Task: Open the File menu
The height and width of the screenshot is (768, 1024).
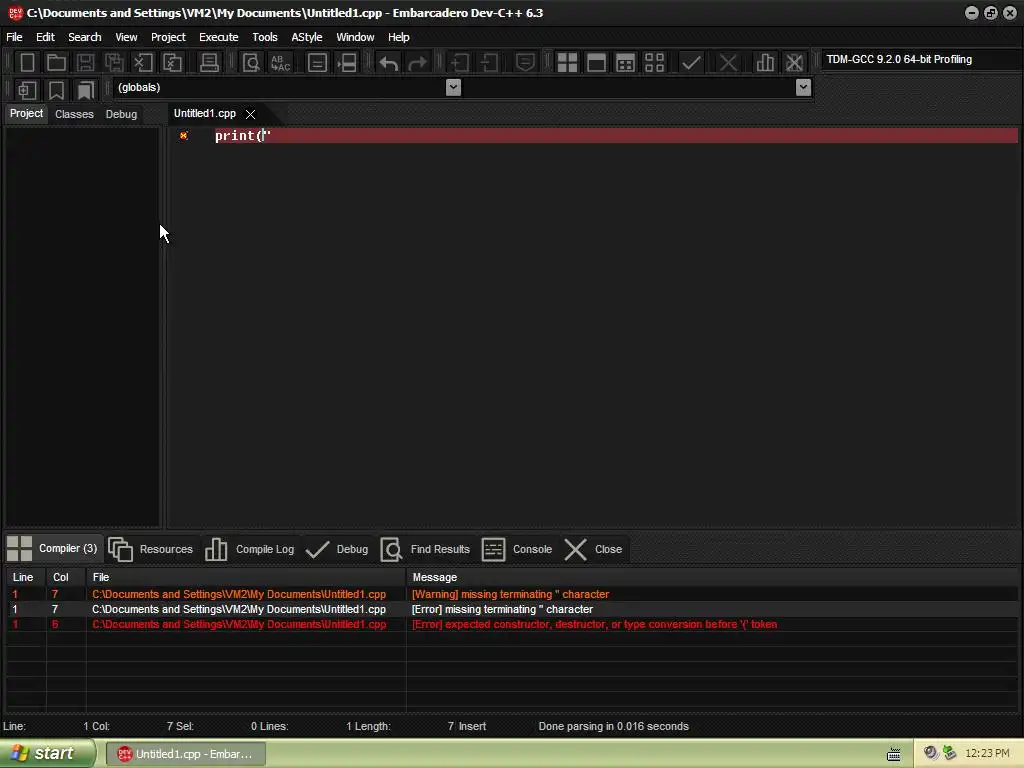Action: tap(14, 37)
